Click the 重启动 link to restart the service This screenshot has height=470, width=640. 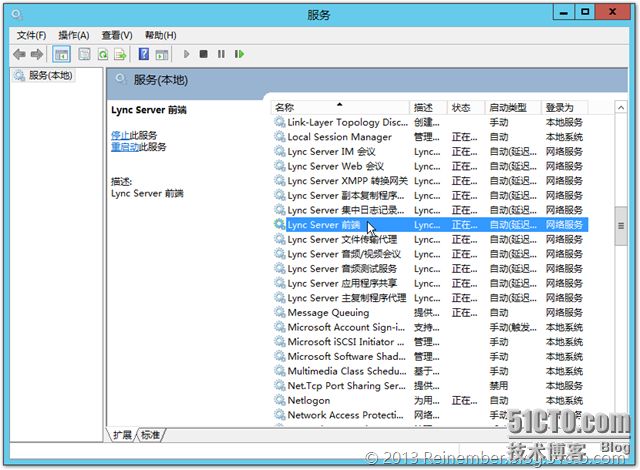(x=125, y=147)
